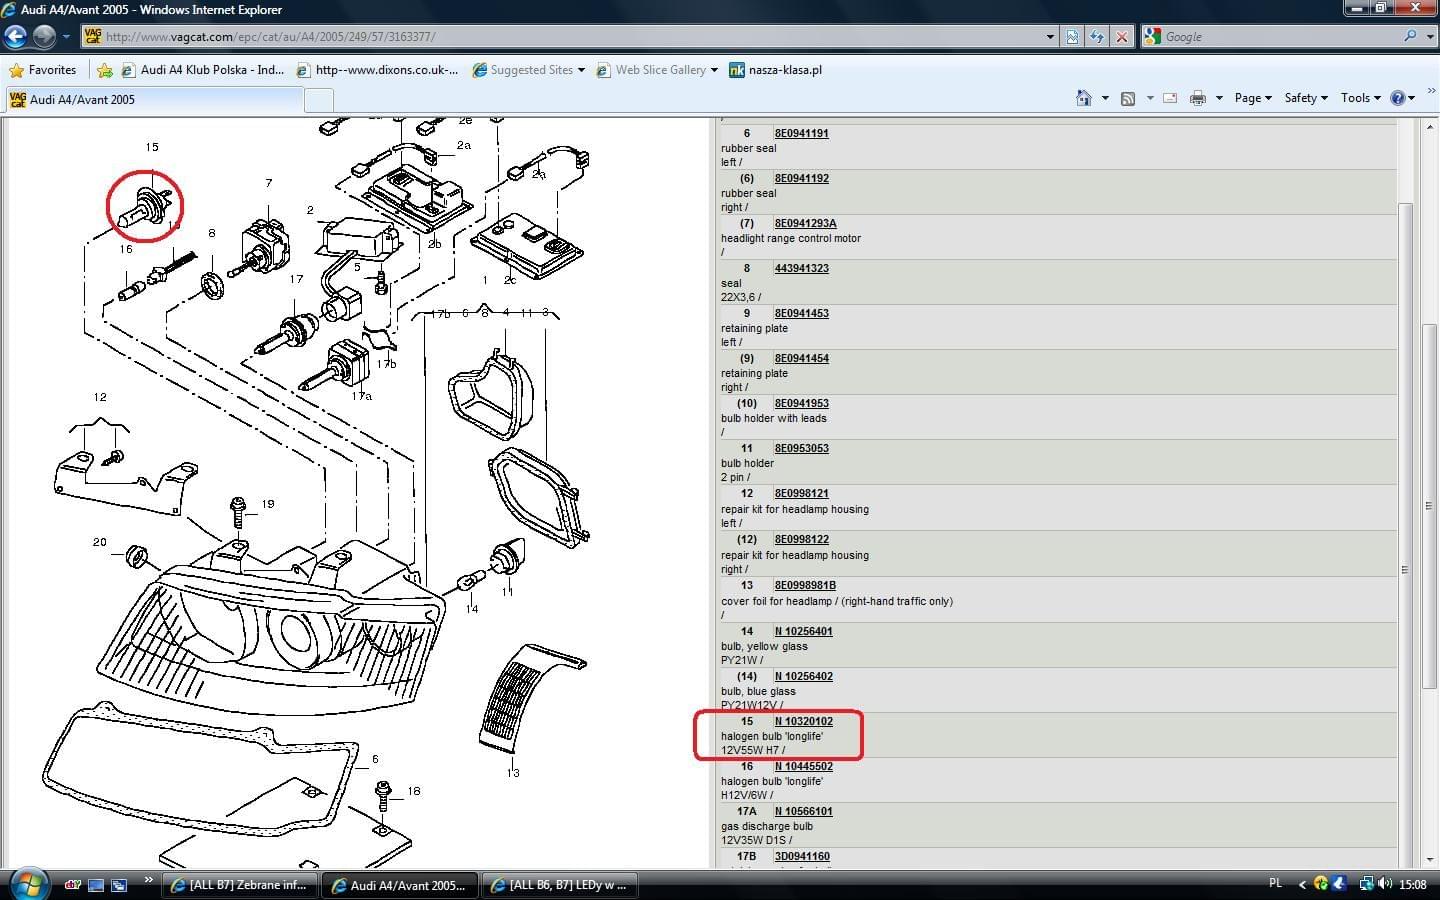The height and width of the screenshot is (900, 1440).
Task: Expand the quick launch overflow chevron
Action: [x=149, y=881]
